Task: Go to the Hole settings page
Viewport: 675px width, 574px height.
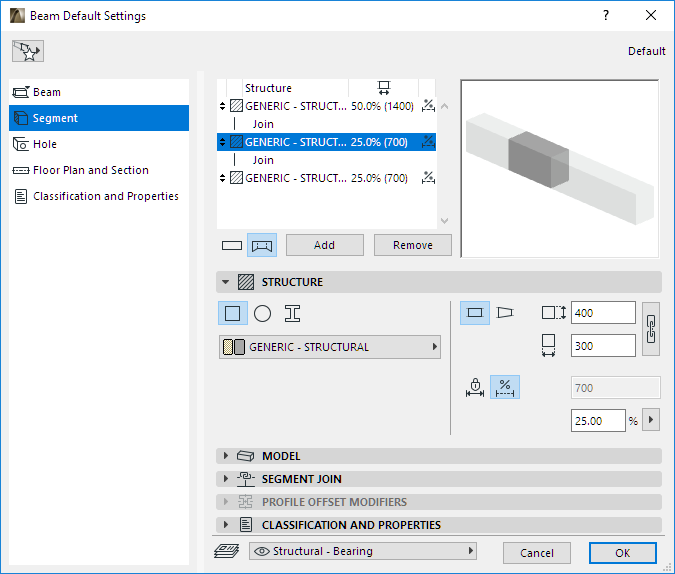Action: (99, 144)
